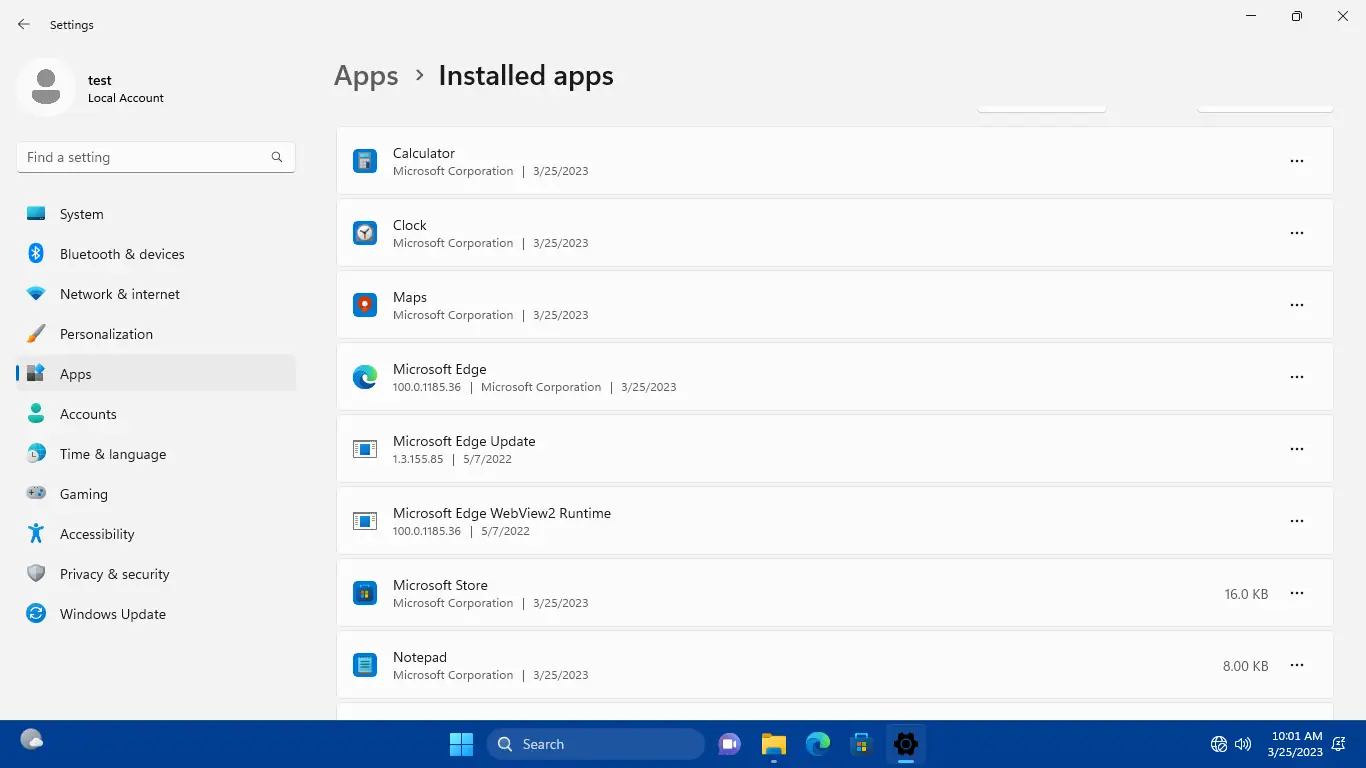Open more options for Microsoft Edge Update
The height and width of the screenshot is (768, 1366).
point(1297,449)
